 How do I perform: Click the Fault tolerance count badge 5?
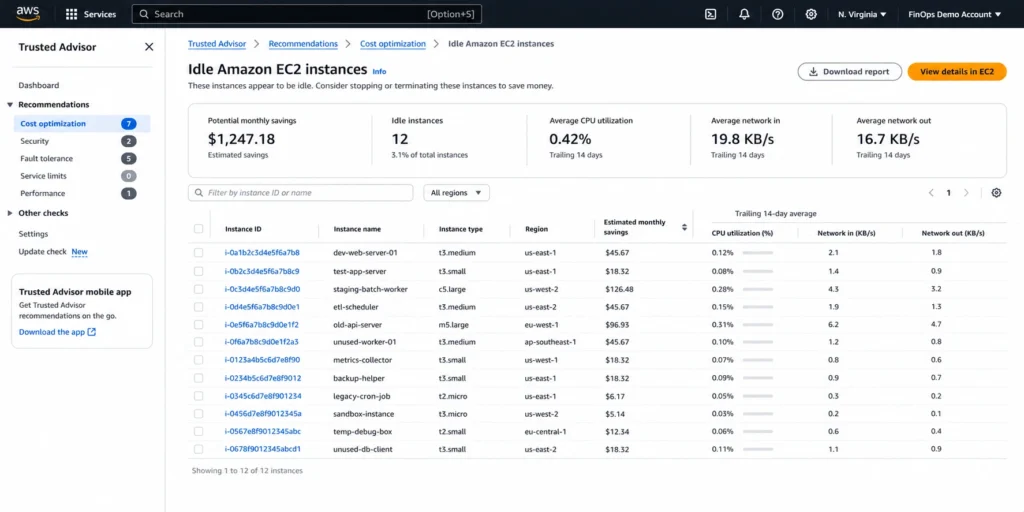[129, 159]
